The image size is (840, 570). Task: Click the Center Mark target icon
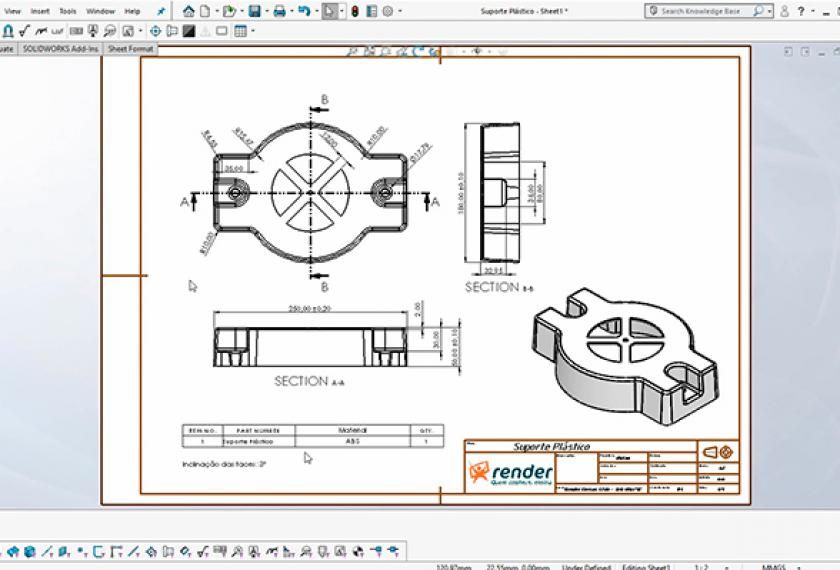pos(155,31)
